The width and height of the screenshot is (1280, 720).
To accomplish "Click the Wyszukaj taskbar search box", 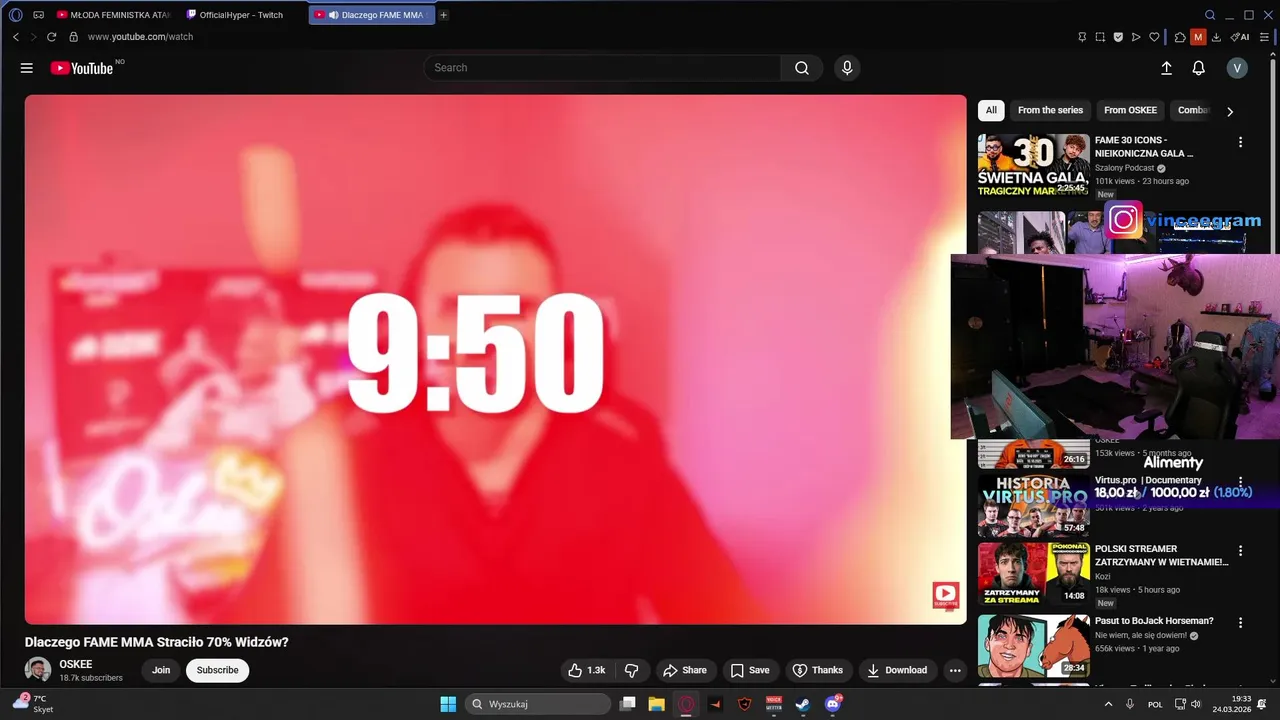I will point(538,704).
